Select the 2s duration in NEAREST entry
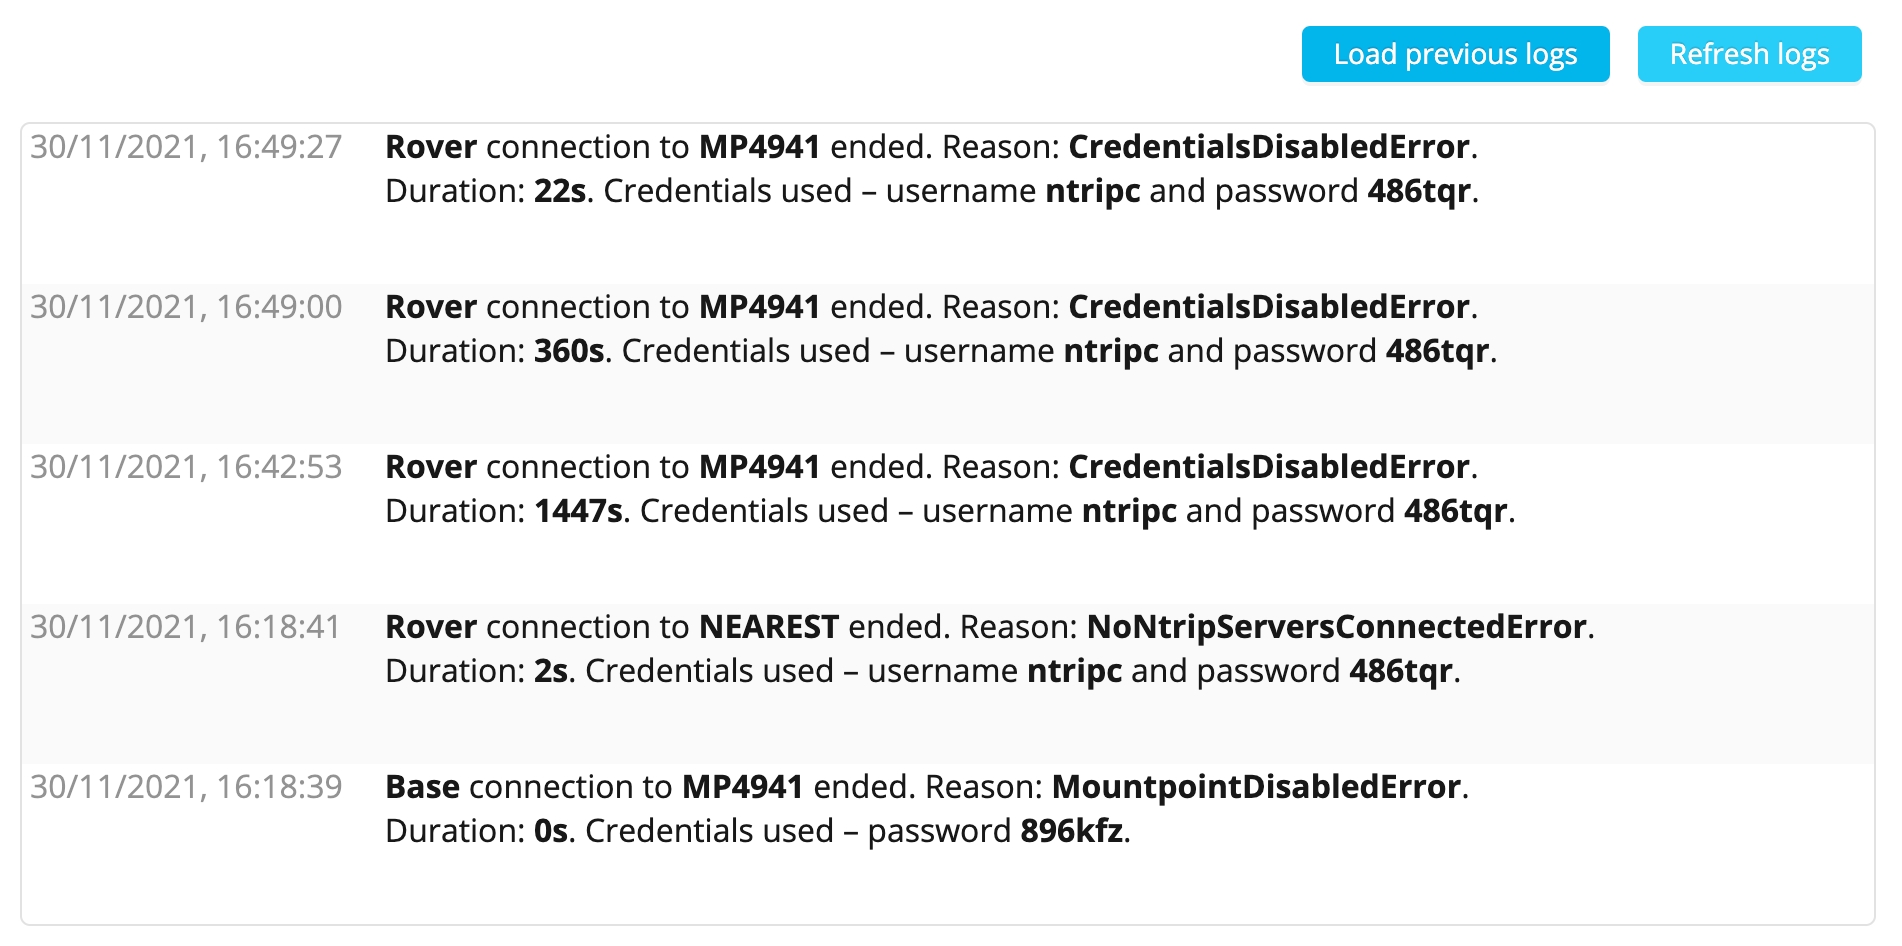1902x946 pixels. [550, 671]
